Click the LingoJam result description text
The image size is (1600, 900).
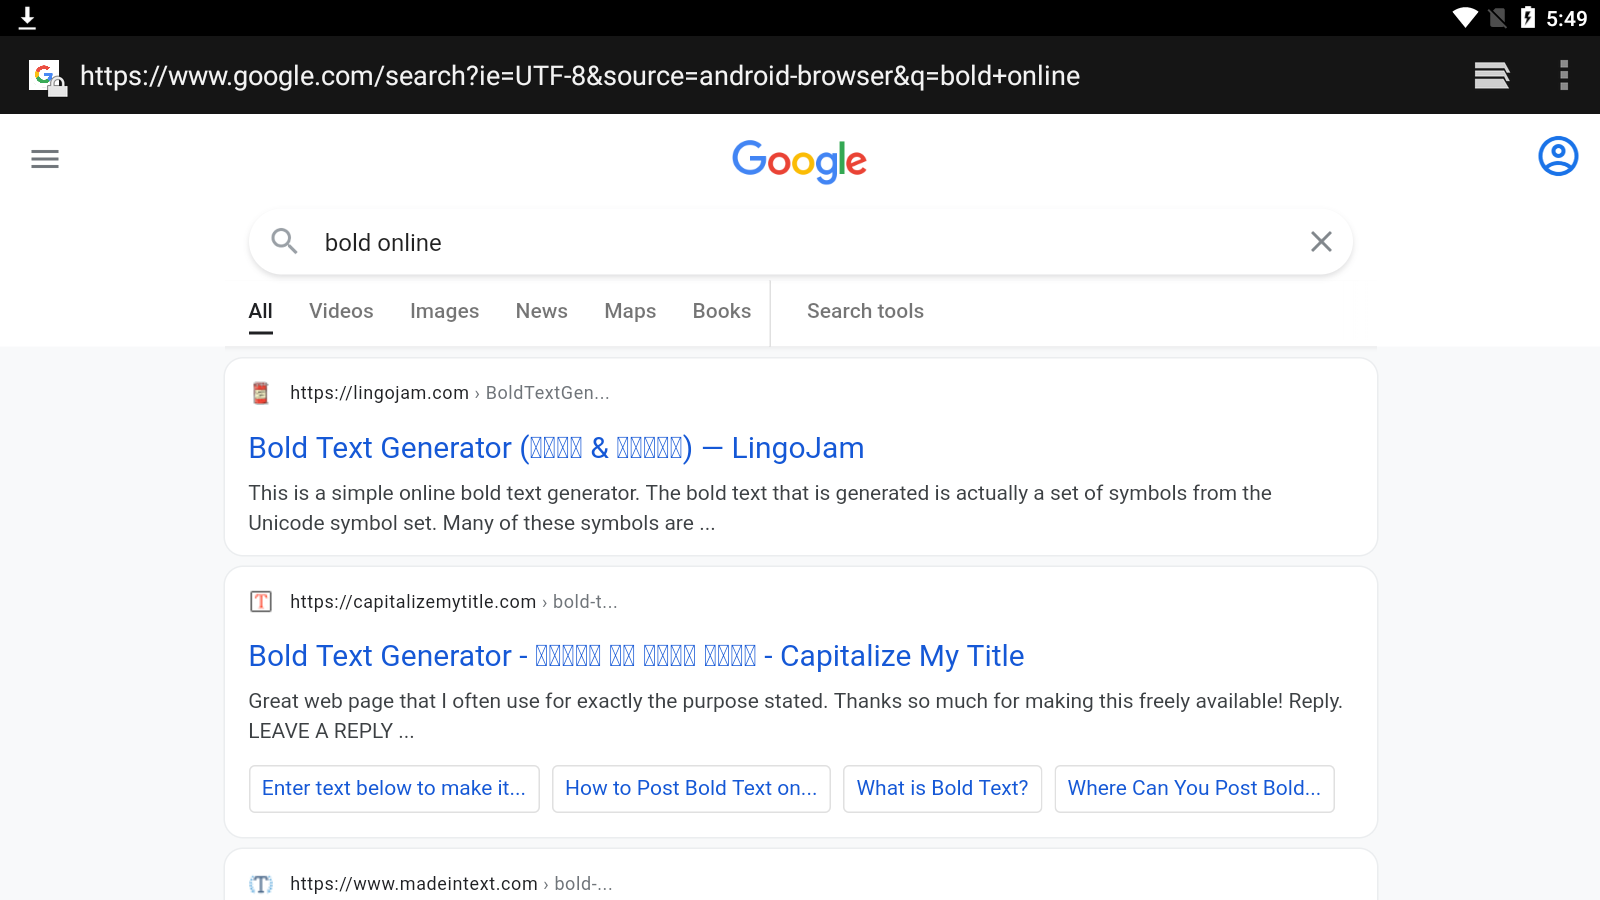760,508
